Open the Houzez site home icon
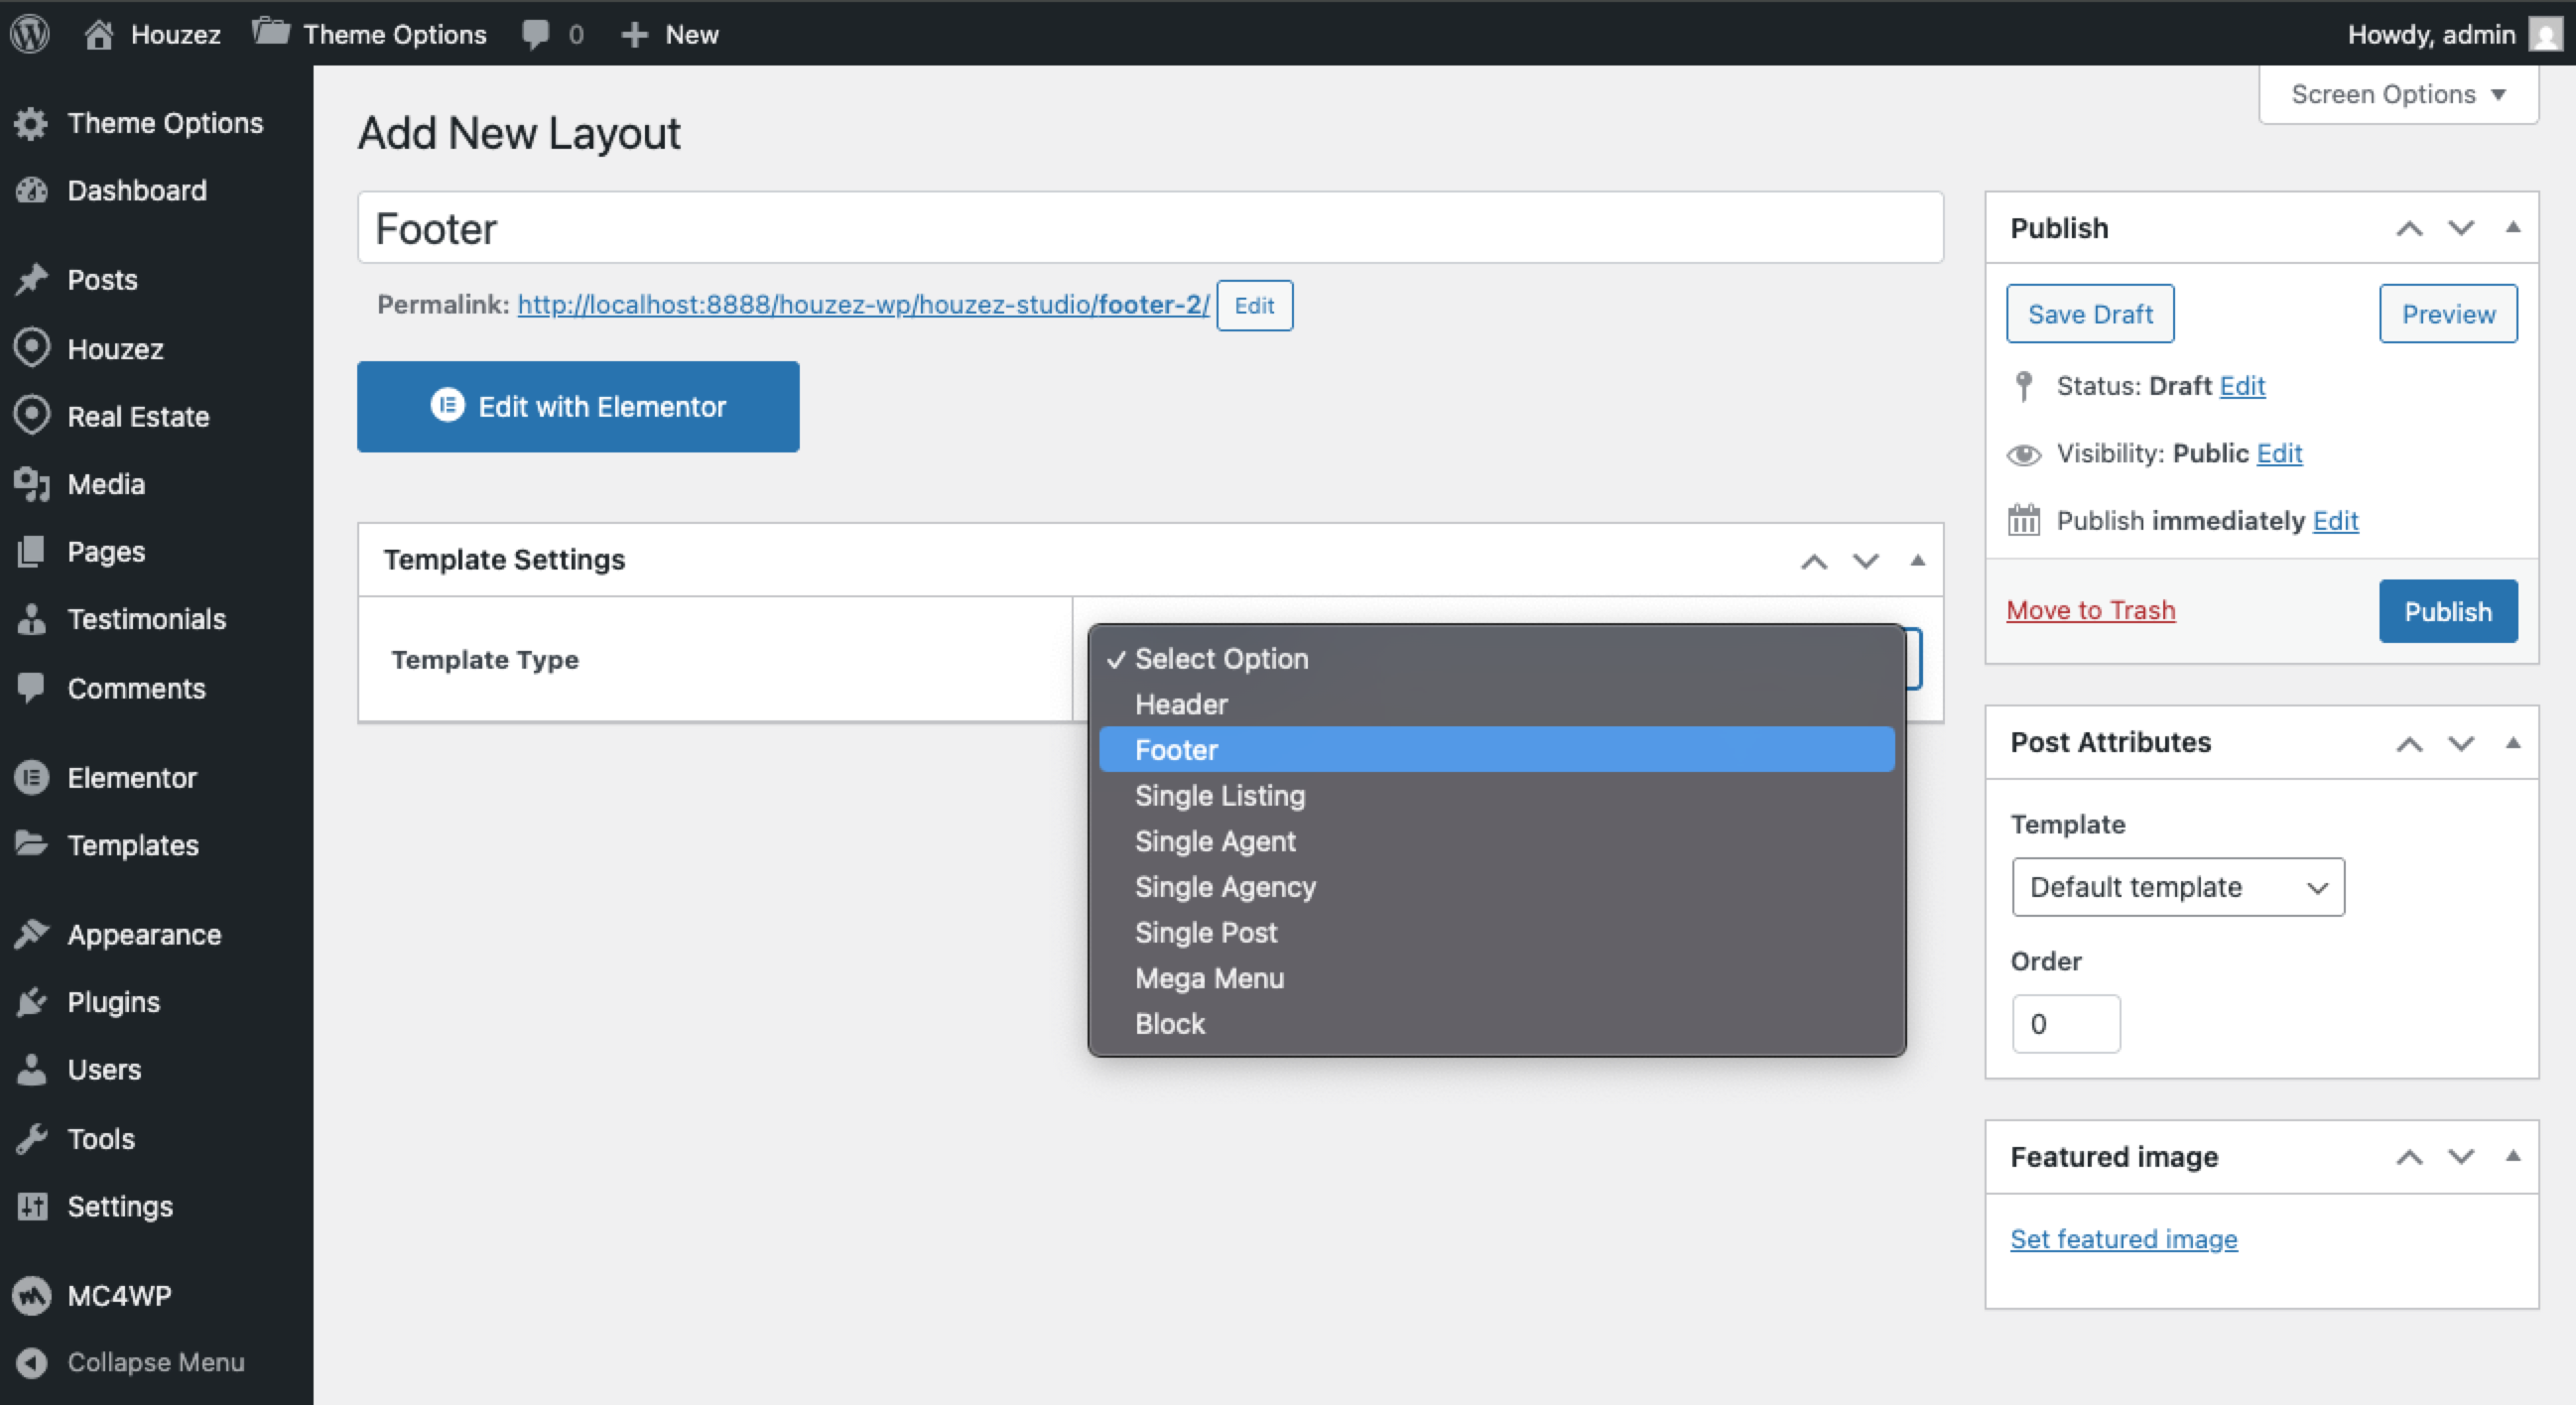The width and height of the screenshot is (2576, 1405). 98,34
